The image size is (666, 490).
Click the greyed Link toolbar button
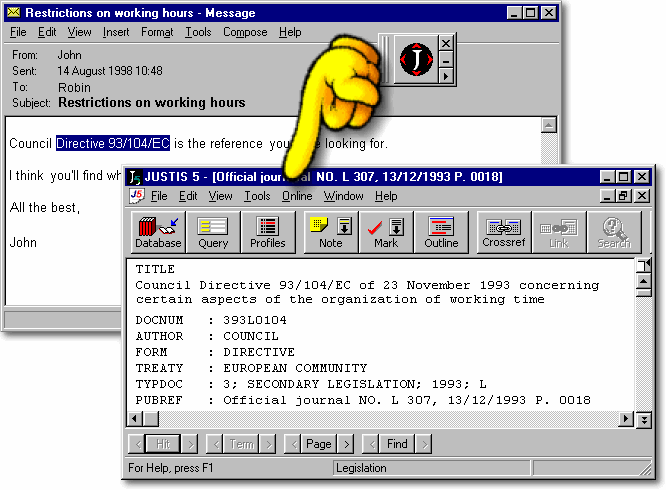pyautogui.click(x=559, y=232)
